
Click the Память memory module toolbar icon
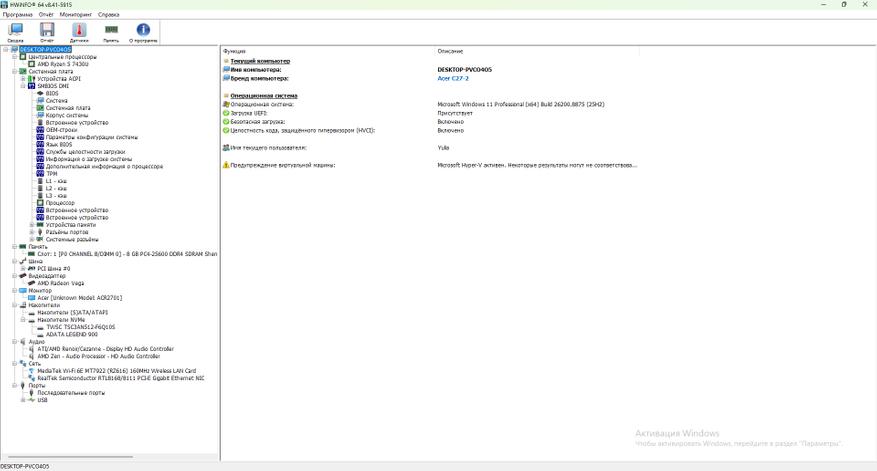click(111, 32)
